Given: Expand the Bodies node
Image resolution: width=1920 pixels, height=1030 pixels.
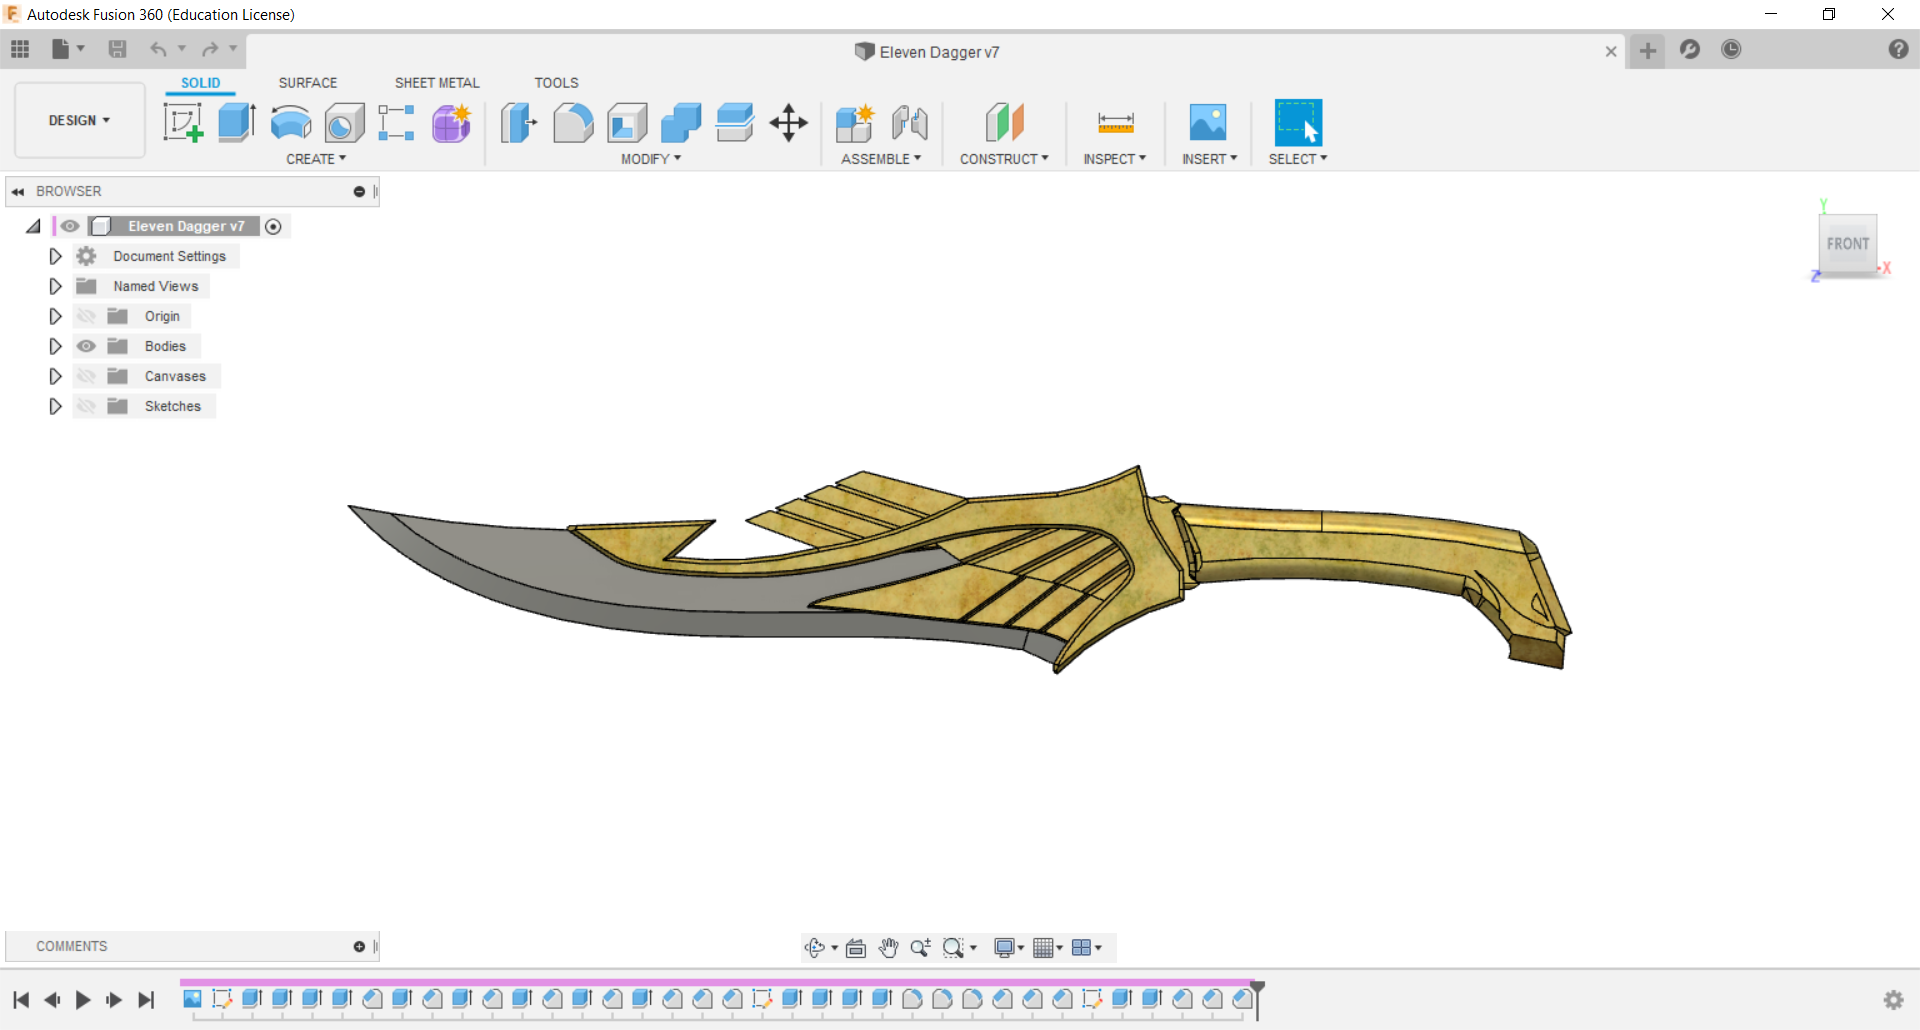Looking at the screenshot, I should pos(55,346).
